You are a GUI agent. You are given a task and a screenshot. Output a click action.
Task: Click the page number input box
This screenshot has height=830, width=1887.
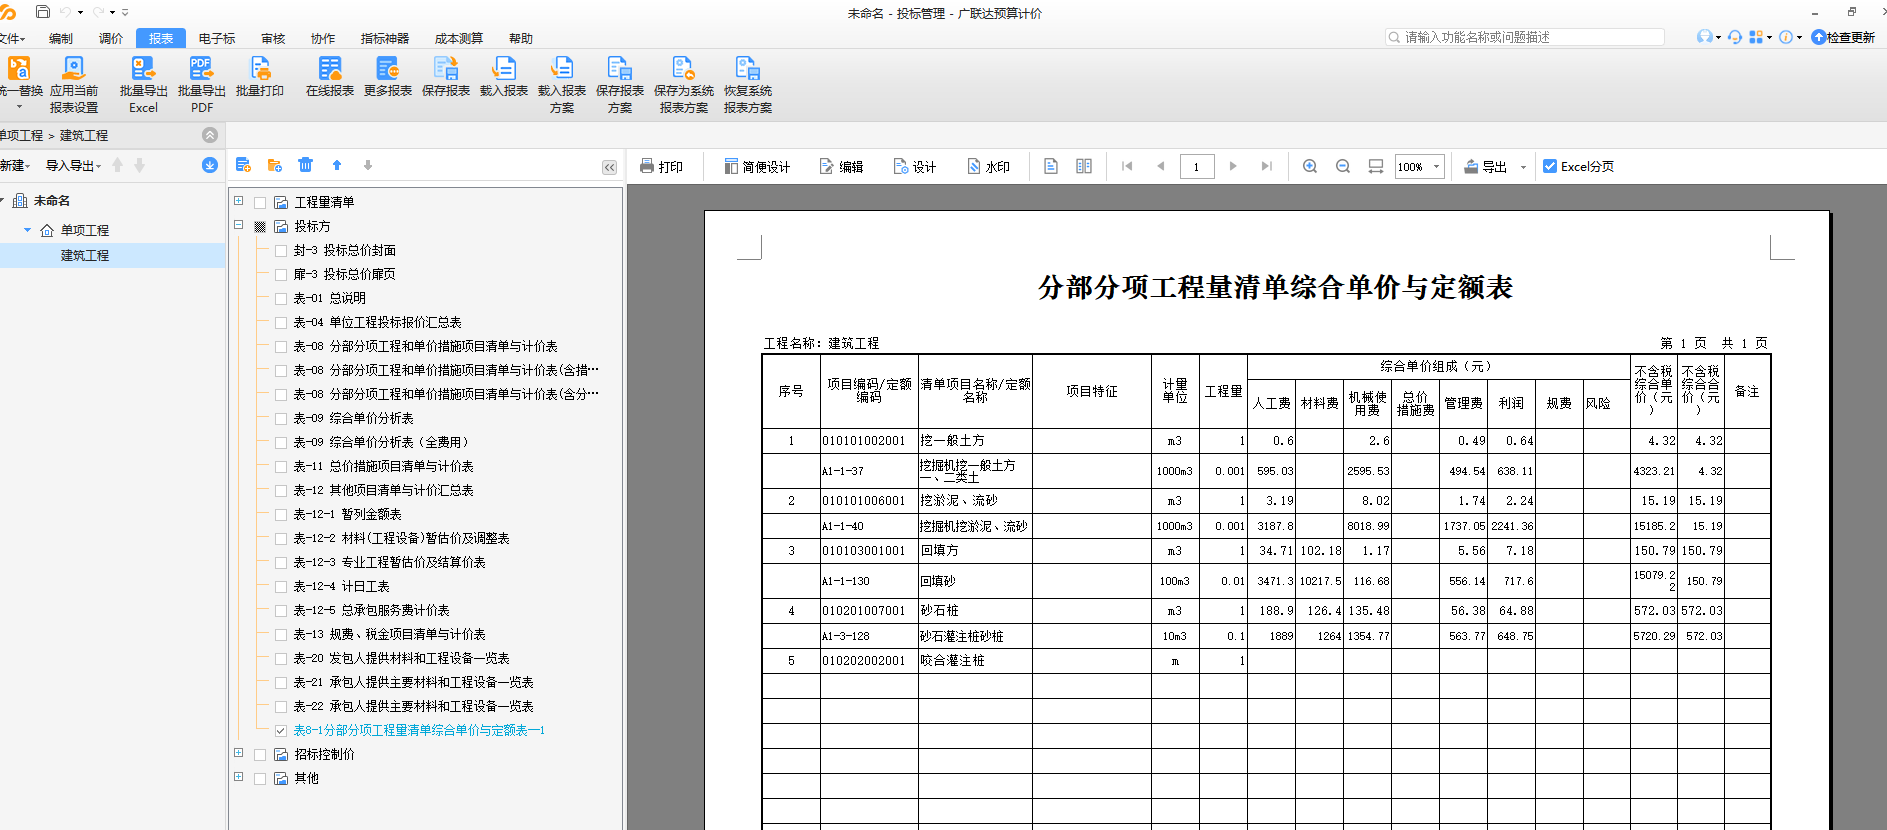pos(1197,167)
